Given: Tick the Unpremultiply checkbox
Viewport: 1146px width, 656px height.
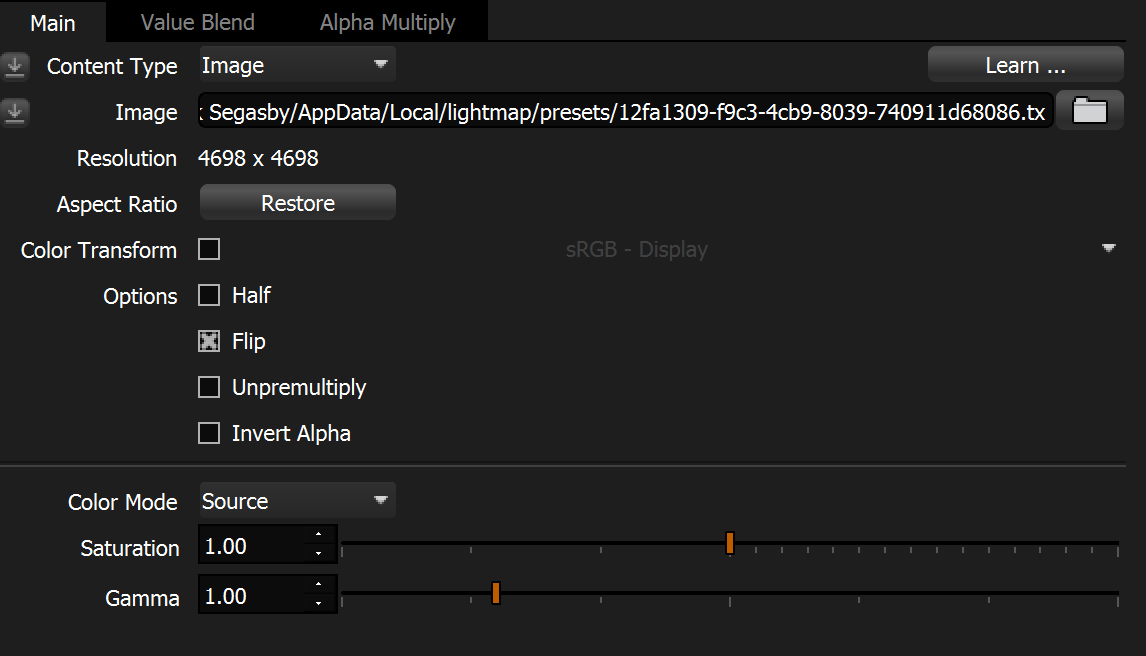Looking at the screenshot, I should tap(209, 387).
